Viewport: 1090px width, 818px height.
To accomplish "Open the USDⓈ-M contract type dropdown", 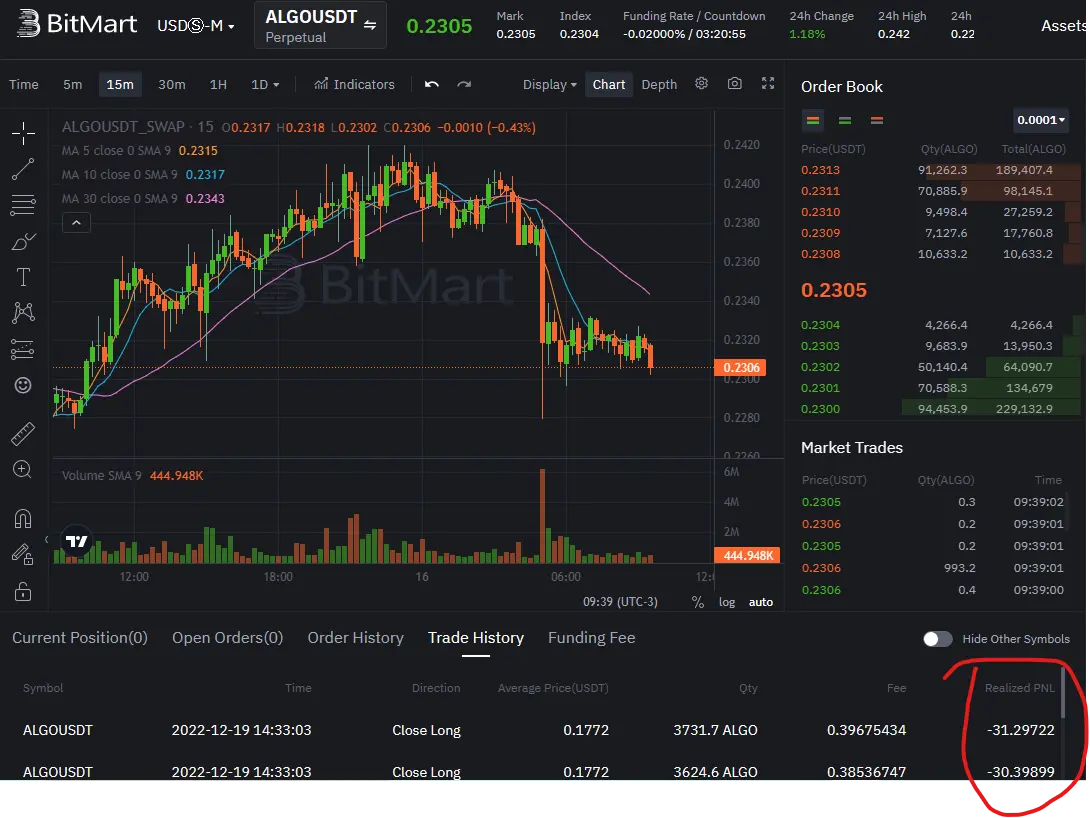I will [195, 26].
